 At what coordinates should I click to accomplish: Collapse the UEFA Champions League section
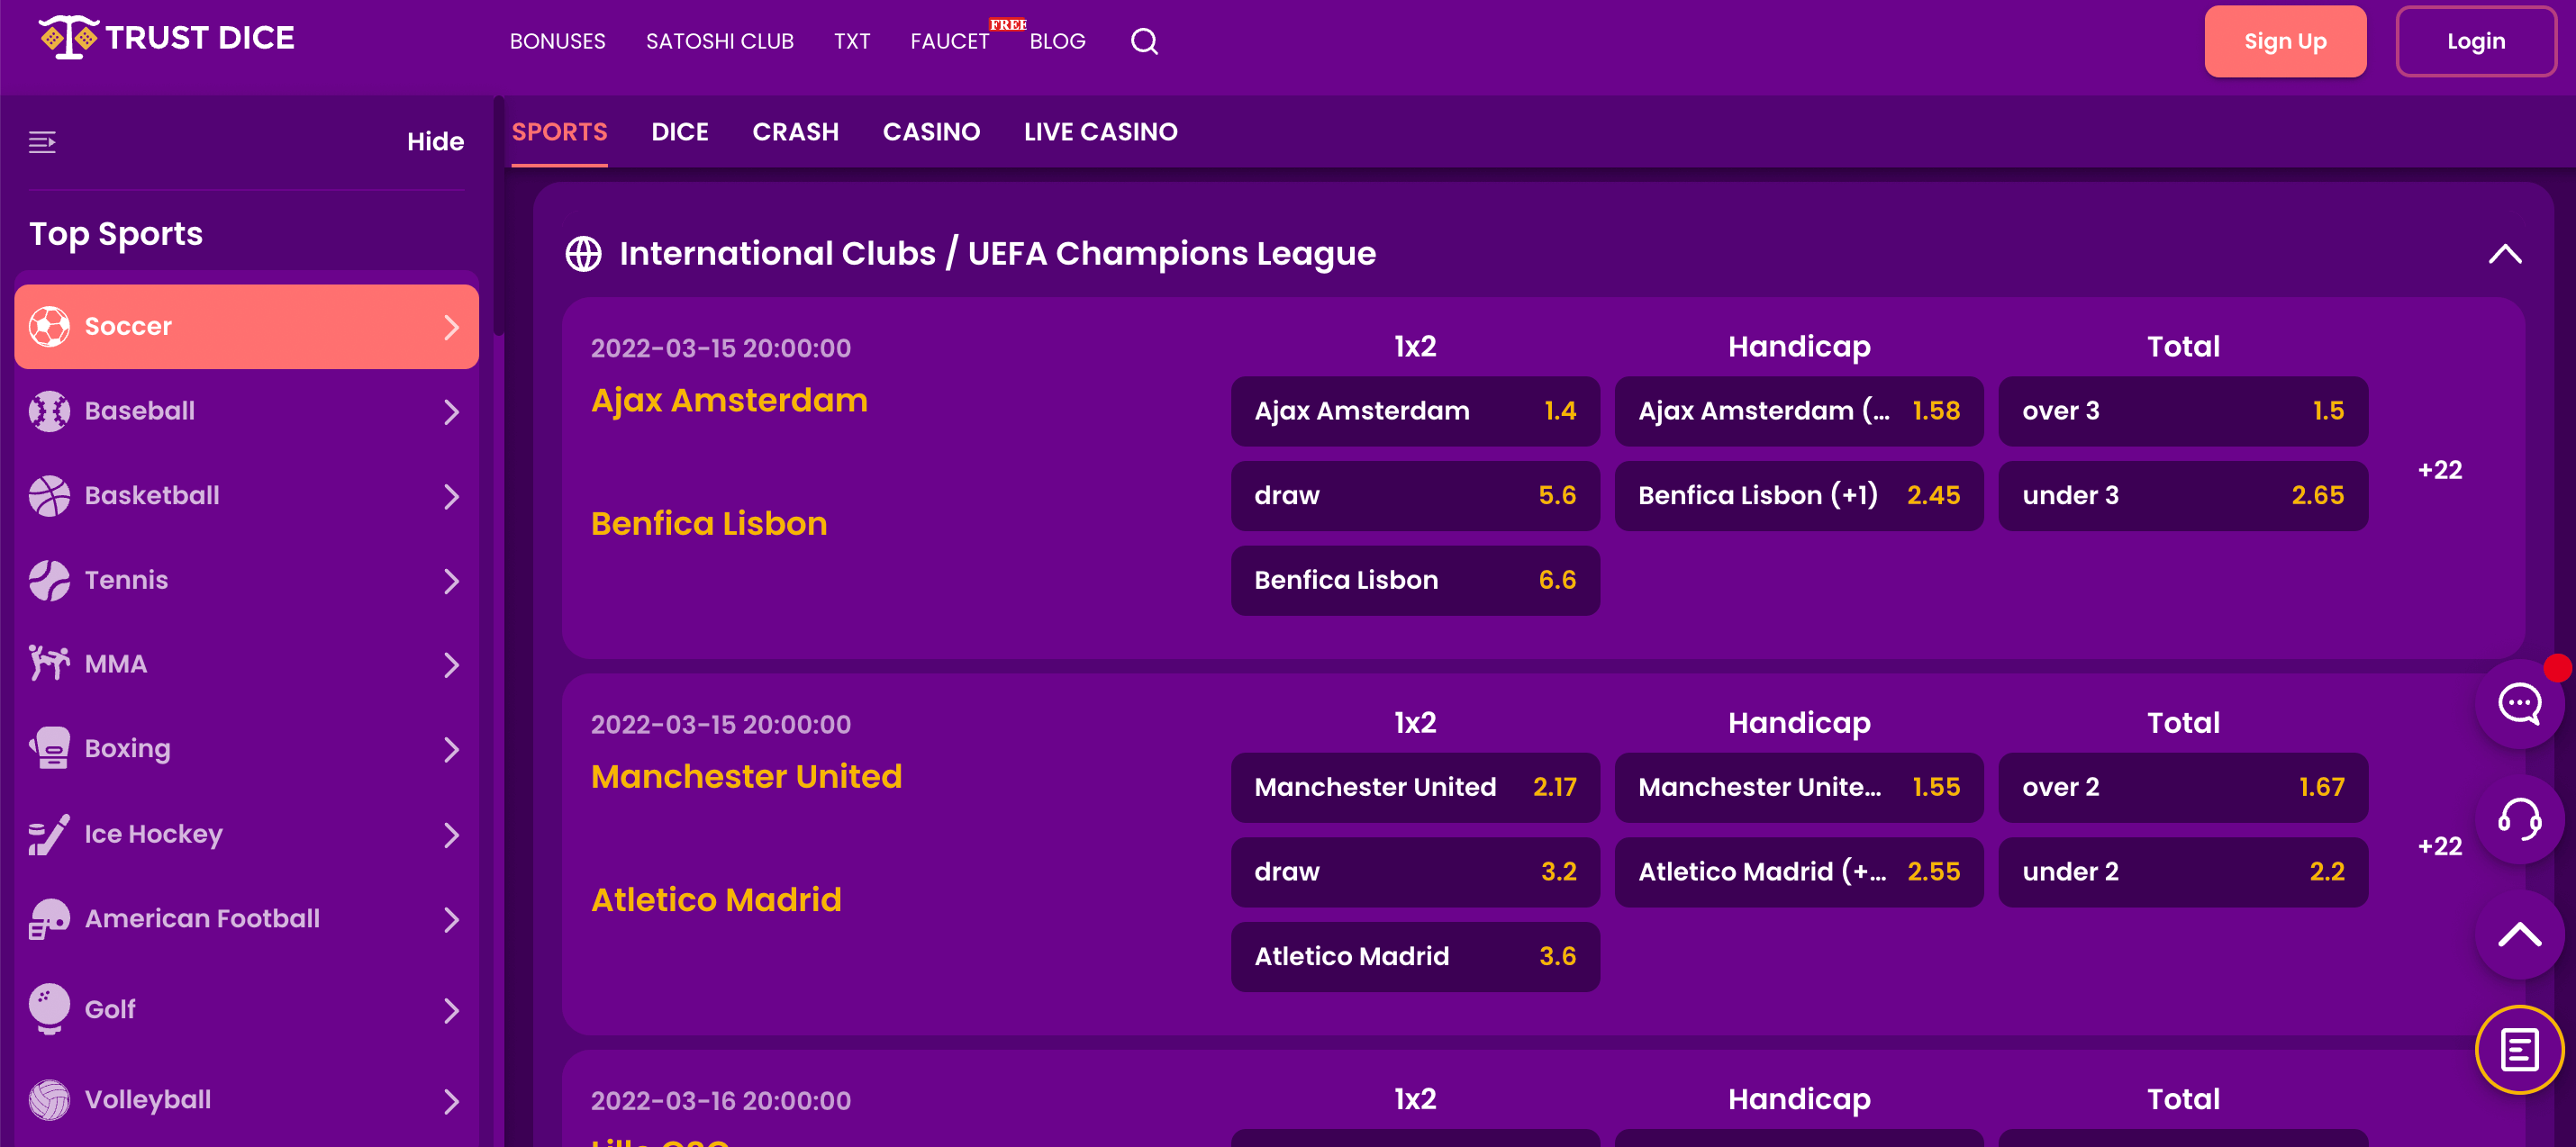(x=2504, y=254)
